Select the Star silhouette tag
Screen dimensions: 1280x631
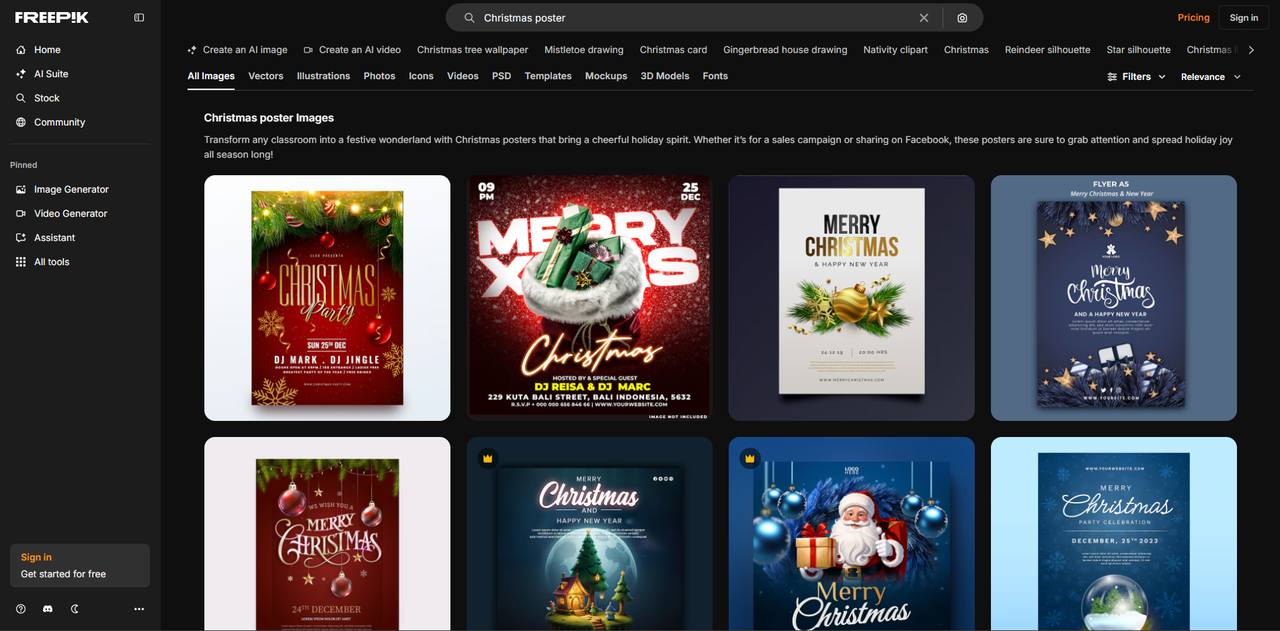(x=1138, y=49)
